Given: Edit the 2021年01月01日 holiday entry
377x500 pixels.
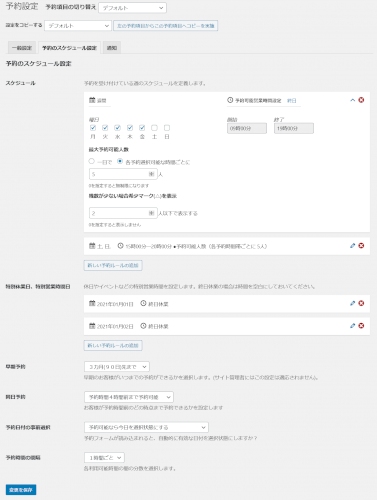Looking at the screenshot, I should point(352,303).
